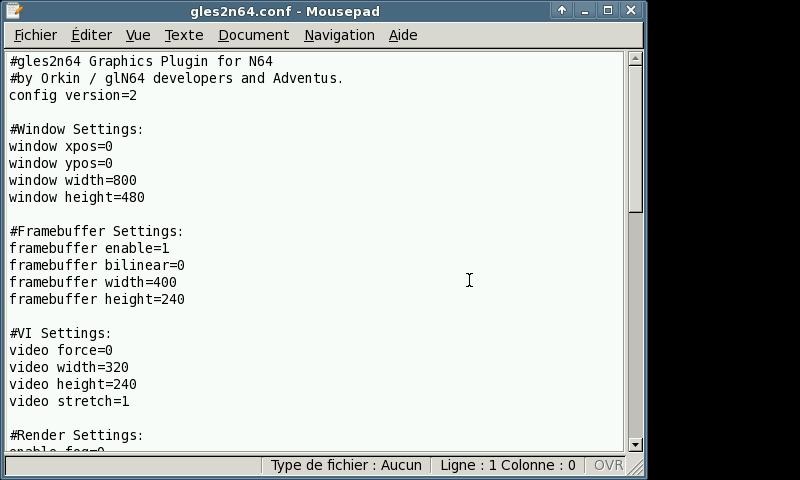Image resolution: width=800 pixels, height=480 pixels.
Task: Maximize the Mousepad window
Action: (x=607, y=11)
